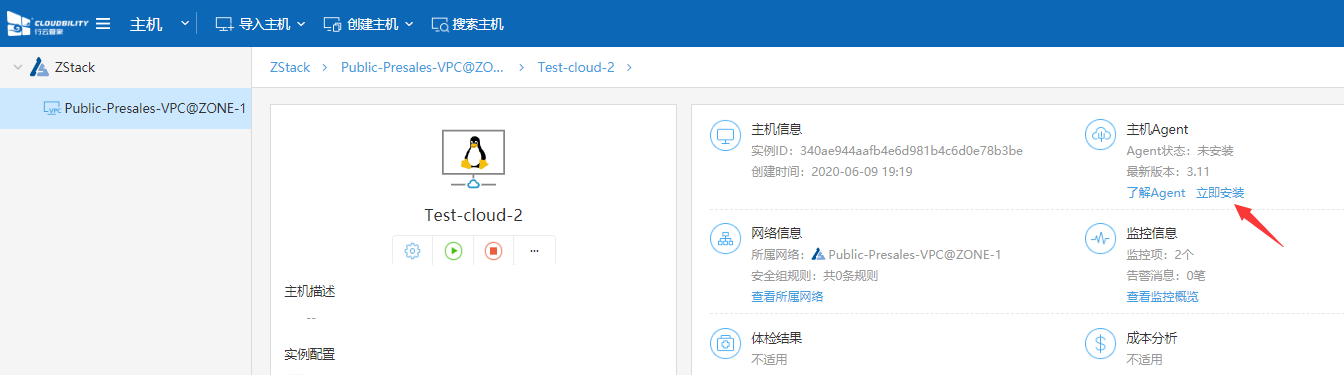Image resolution: width=1344 pixels, height=375 pixels.
Task: Stop the host with red stop button
Action: [493, 251]
